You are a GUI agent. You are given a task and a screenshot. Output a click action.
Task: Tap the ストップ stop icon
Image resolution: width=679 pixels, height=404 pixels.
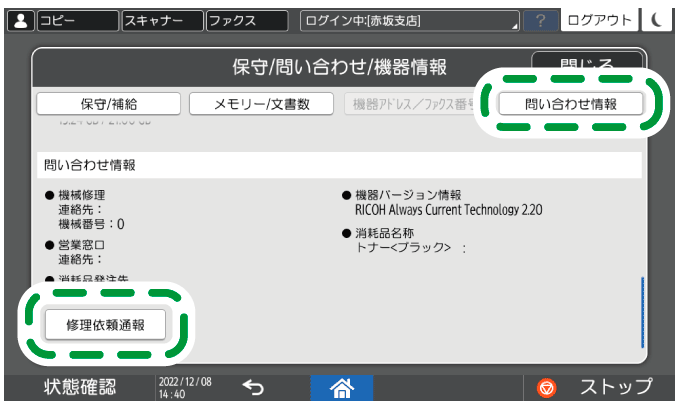pos(546,388)
